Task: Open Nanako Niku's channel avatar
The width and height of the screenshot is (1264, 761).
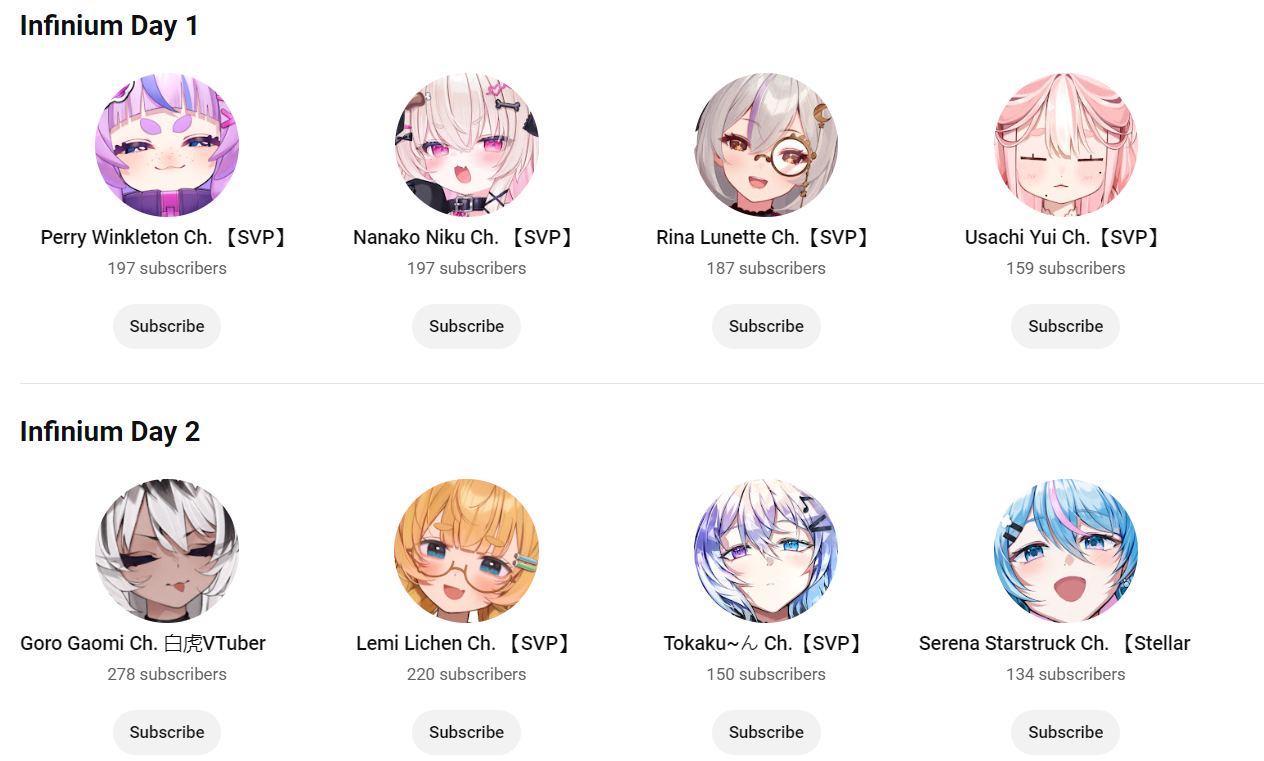Action: [467, 145]
